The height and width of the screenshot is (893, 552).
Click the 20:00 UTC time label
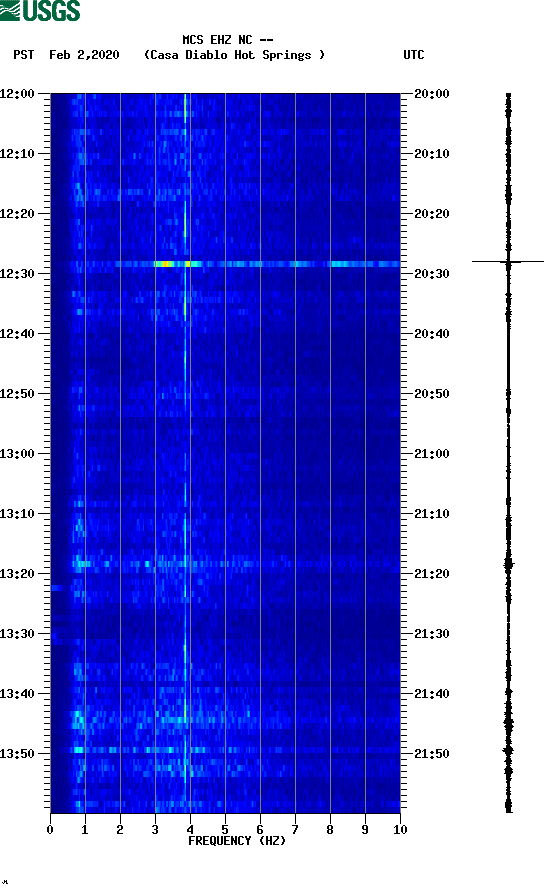pyautogui.click(x=432, y=94)
